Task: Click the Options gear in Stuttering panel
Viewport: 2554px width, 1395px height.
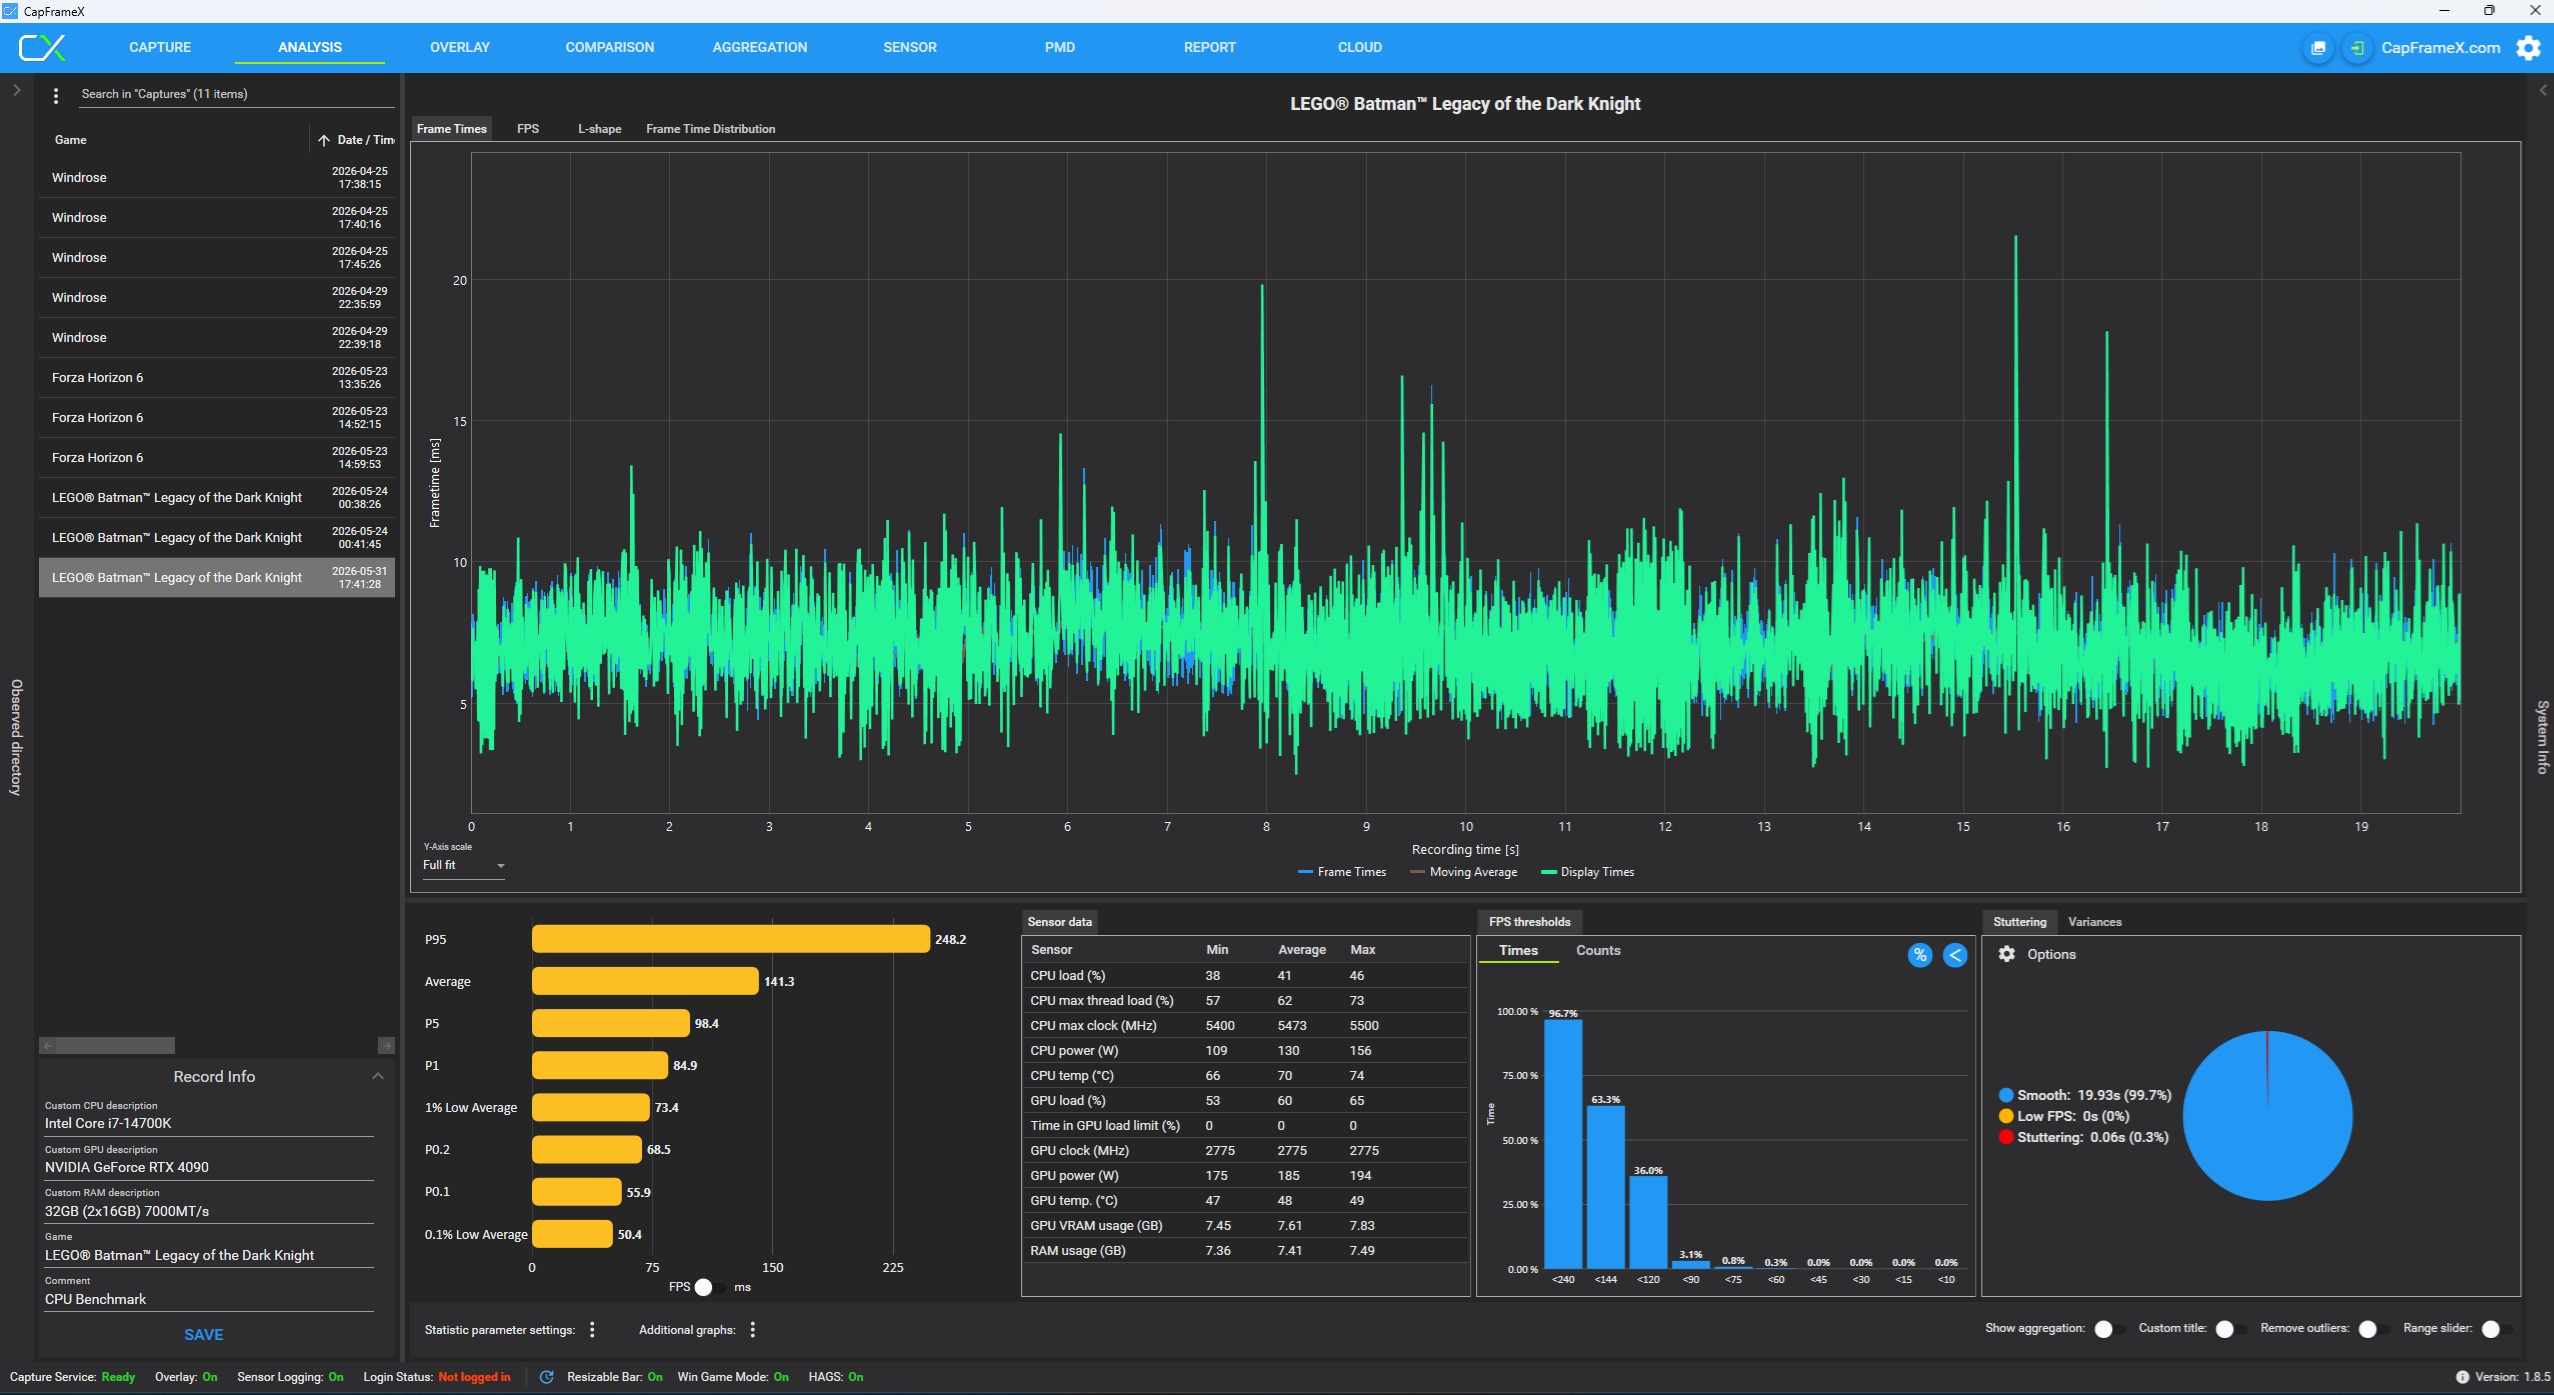Action: pos(2006,954)
